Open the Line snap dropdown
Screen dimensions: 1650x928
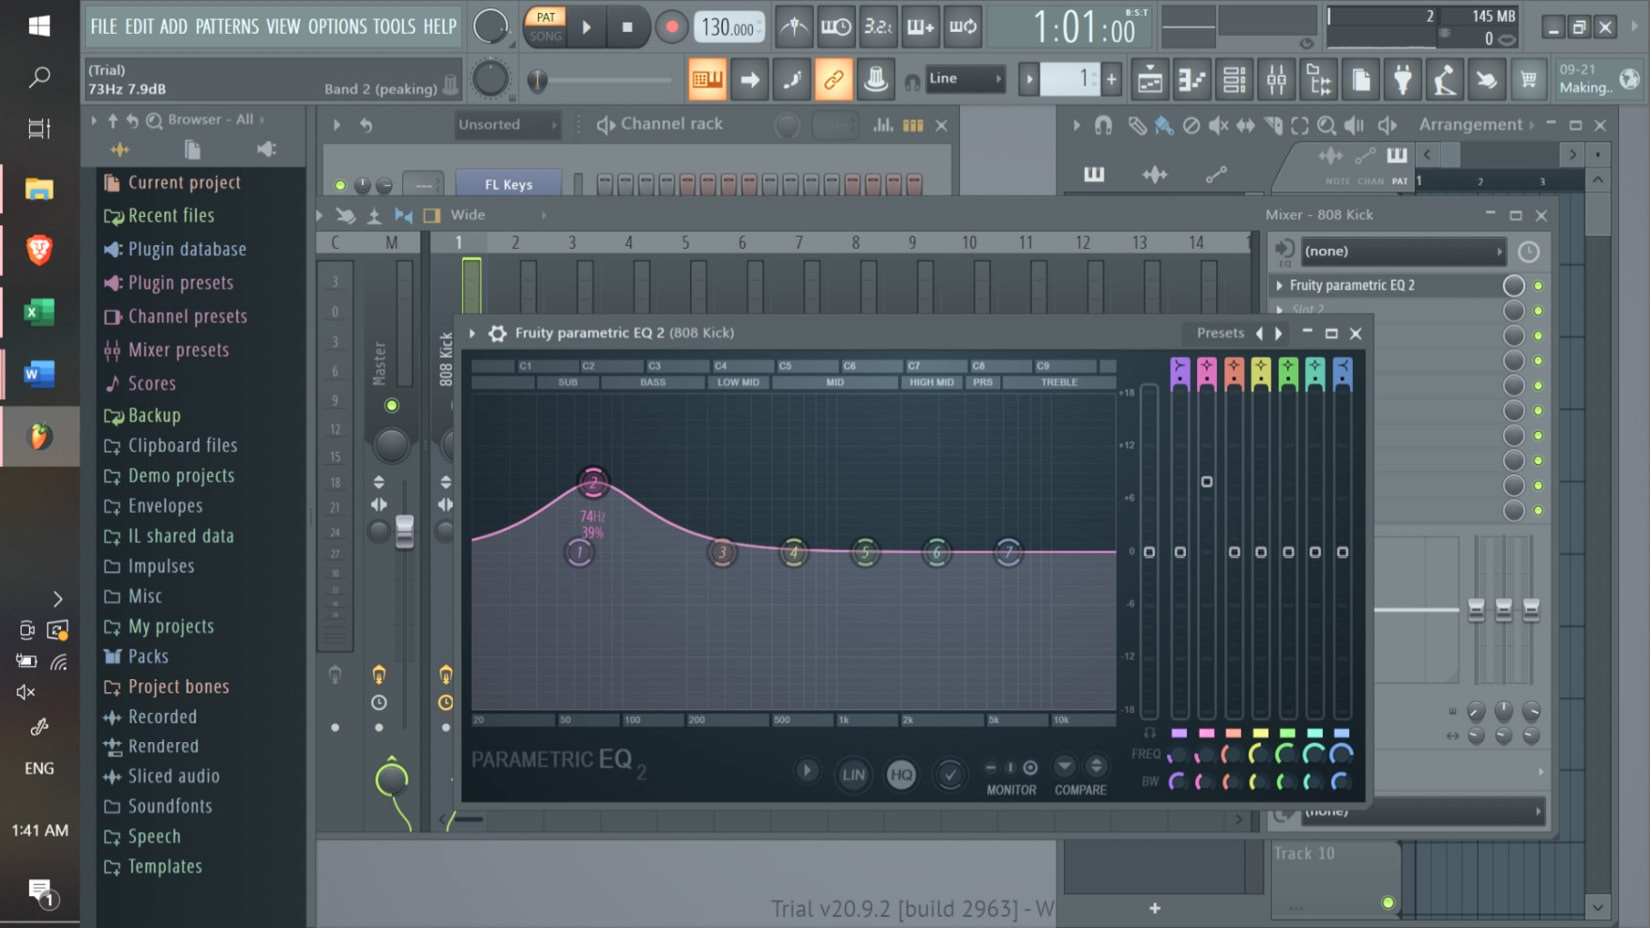tap(965, 78)
